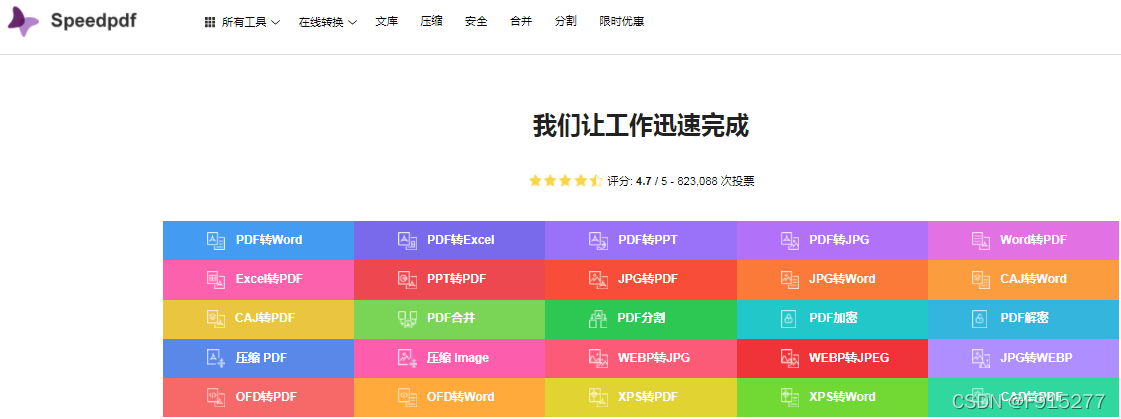Click the WEBP转JPEG tile icon
This screenshot has height=419, width=1121.
point(790,358)
